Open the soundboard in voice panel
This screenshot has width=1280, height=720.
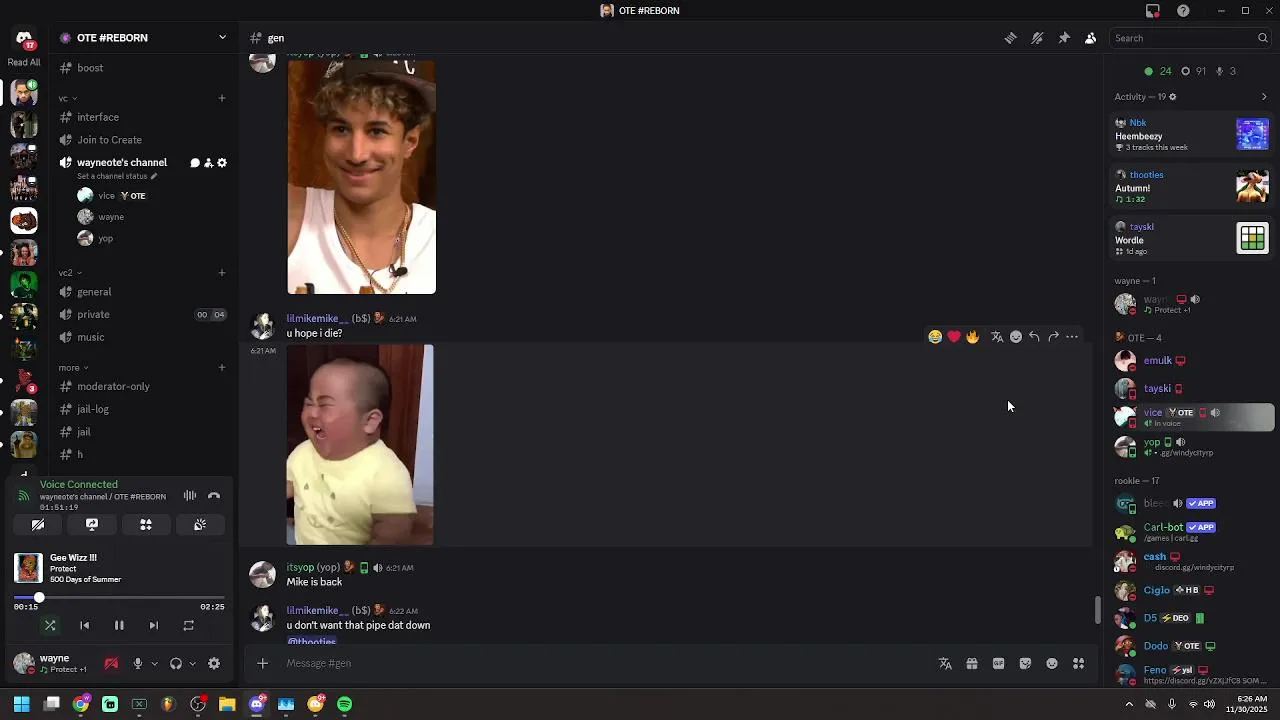click(200, 525)
